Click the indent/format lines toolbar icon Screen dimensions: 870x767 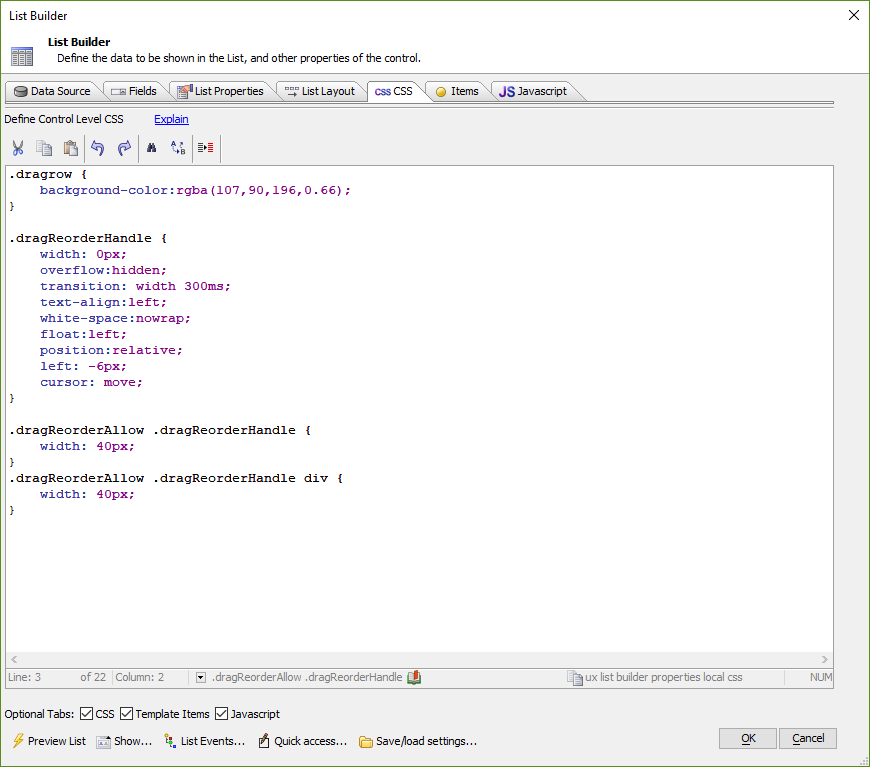[206, 148]
